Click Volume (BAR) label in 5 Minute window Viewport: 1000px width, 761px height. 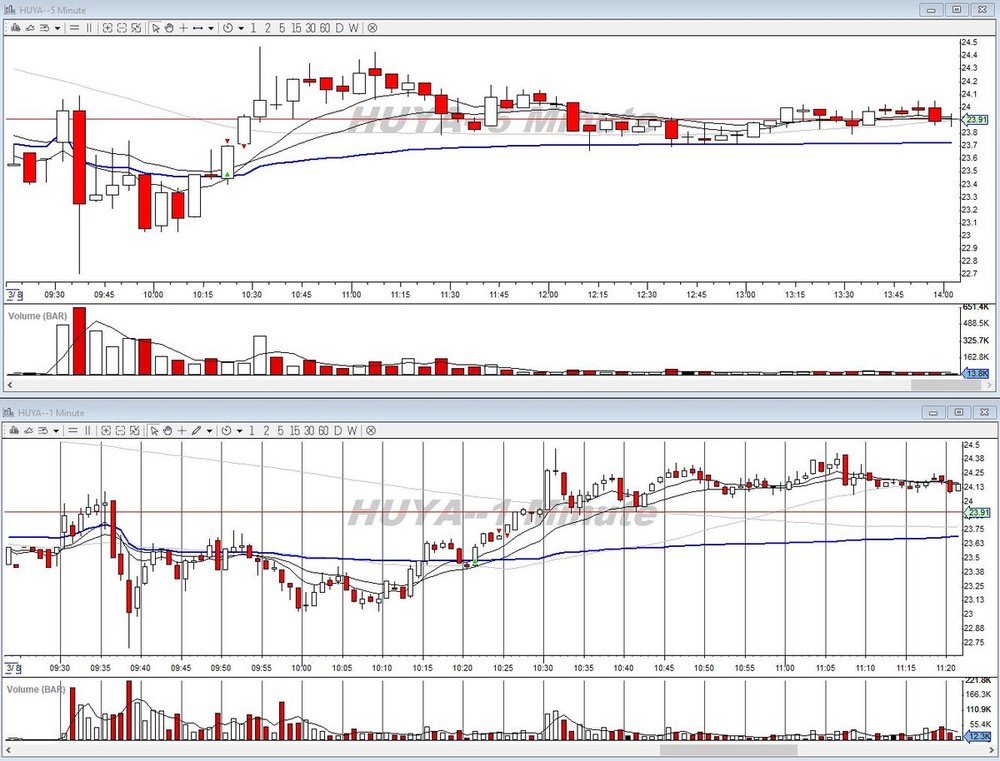click(x=38, y=316)
